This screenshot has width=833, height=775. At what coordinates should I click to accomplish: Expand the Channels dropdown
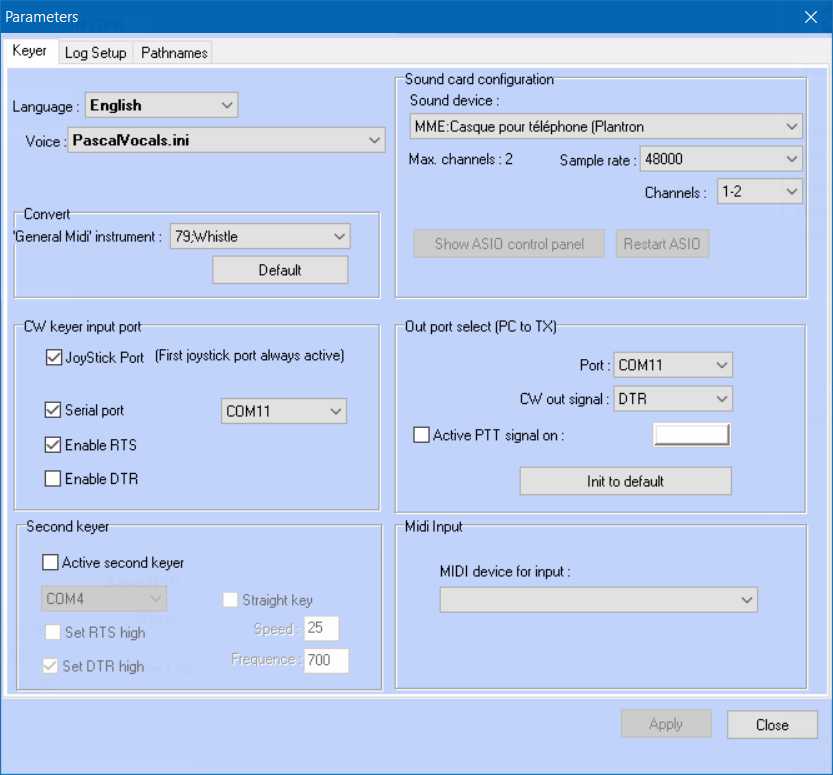[760, 192]
